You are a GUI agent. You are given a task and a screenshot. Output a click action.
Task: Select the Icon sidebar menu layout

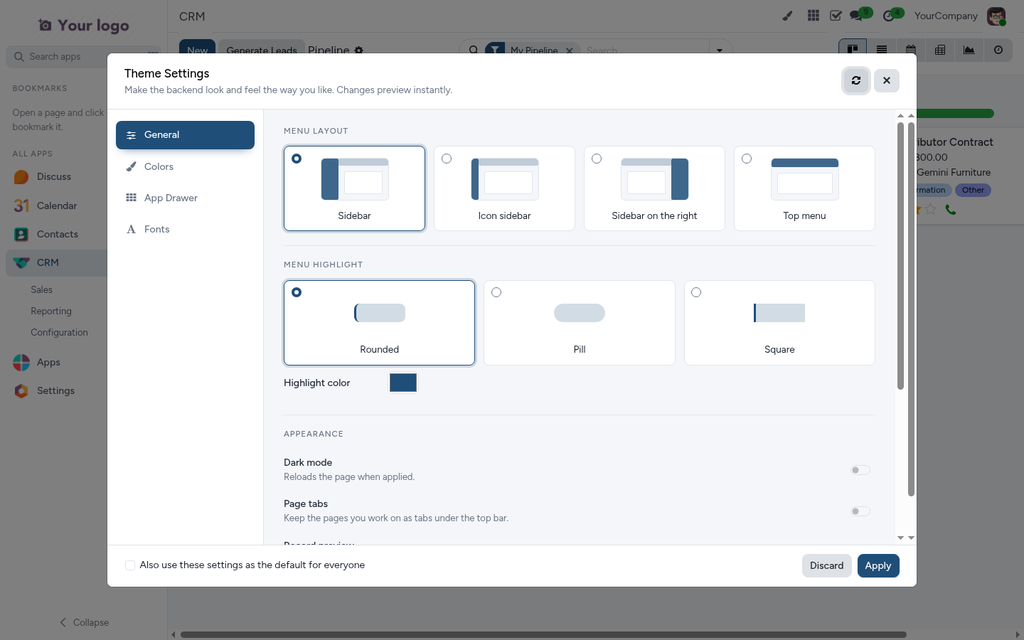point(504,188)
